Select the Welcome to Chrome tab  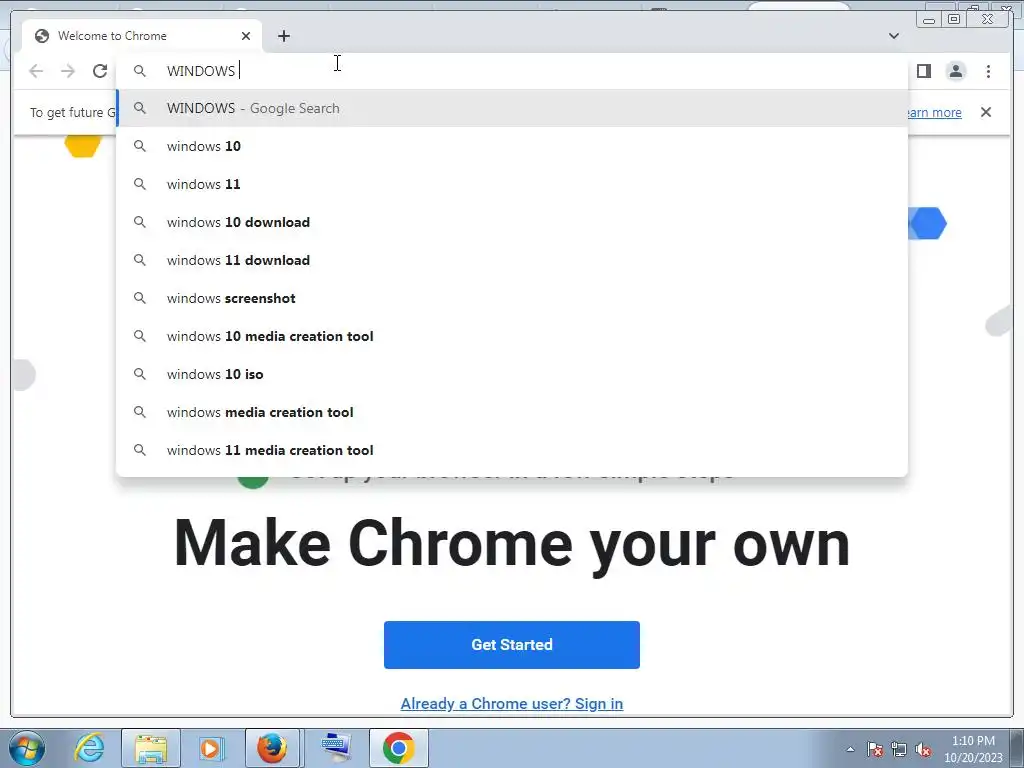pyautogui.click(x=142, y=36)
